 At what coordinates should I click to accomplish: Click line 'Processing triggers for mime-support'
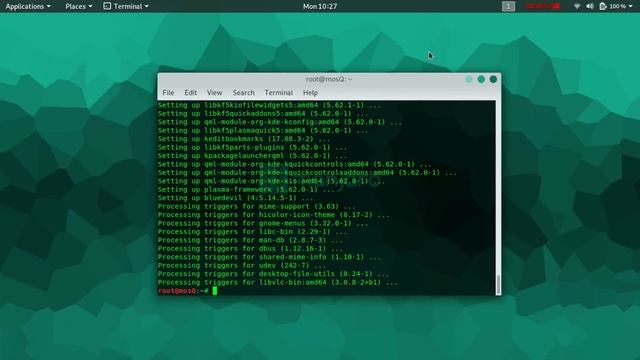click(257, 207)
